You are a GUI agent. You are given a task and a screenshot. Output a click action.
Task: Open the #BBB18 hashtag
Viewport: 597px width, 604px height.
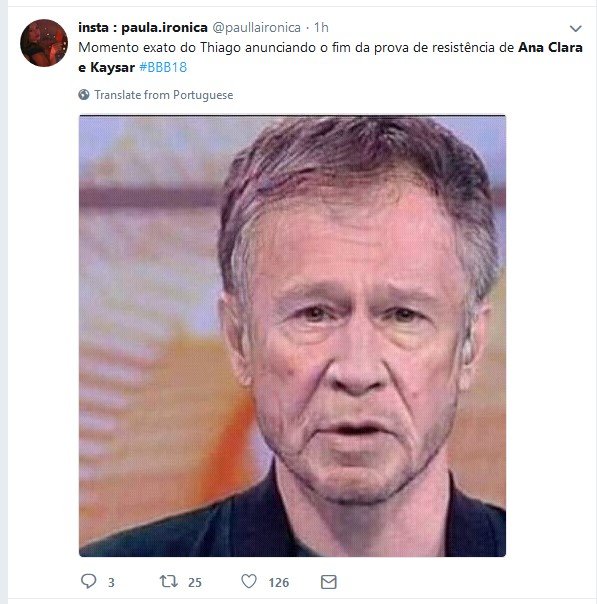pyautogui.click(x=163, y=67)
